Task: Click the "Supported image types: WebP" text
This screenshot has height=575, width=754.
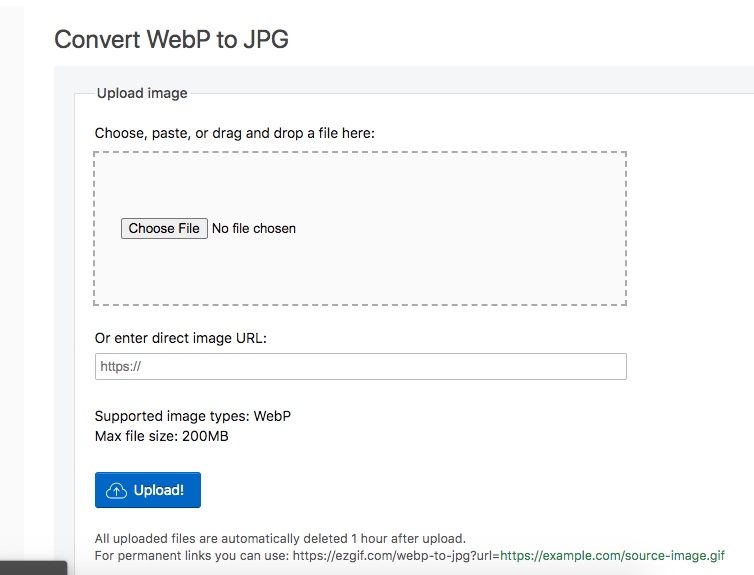Action: pyautogui.click(x=193, y=416)
